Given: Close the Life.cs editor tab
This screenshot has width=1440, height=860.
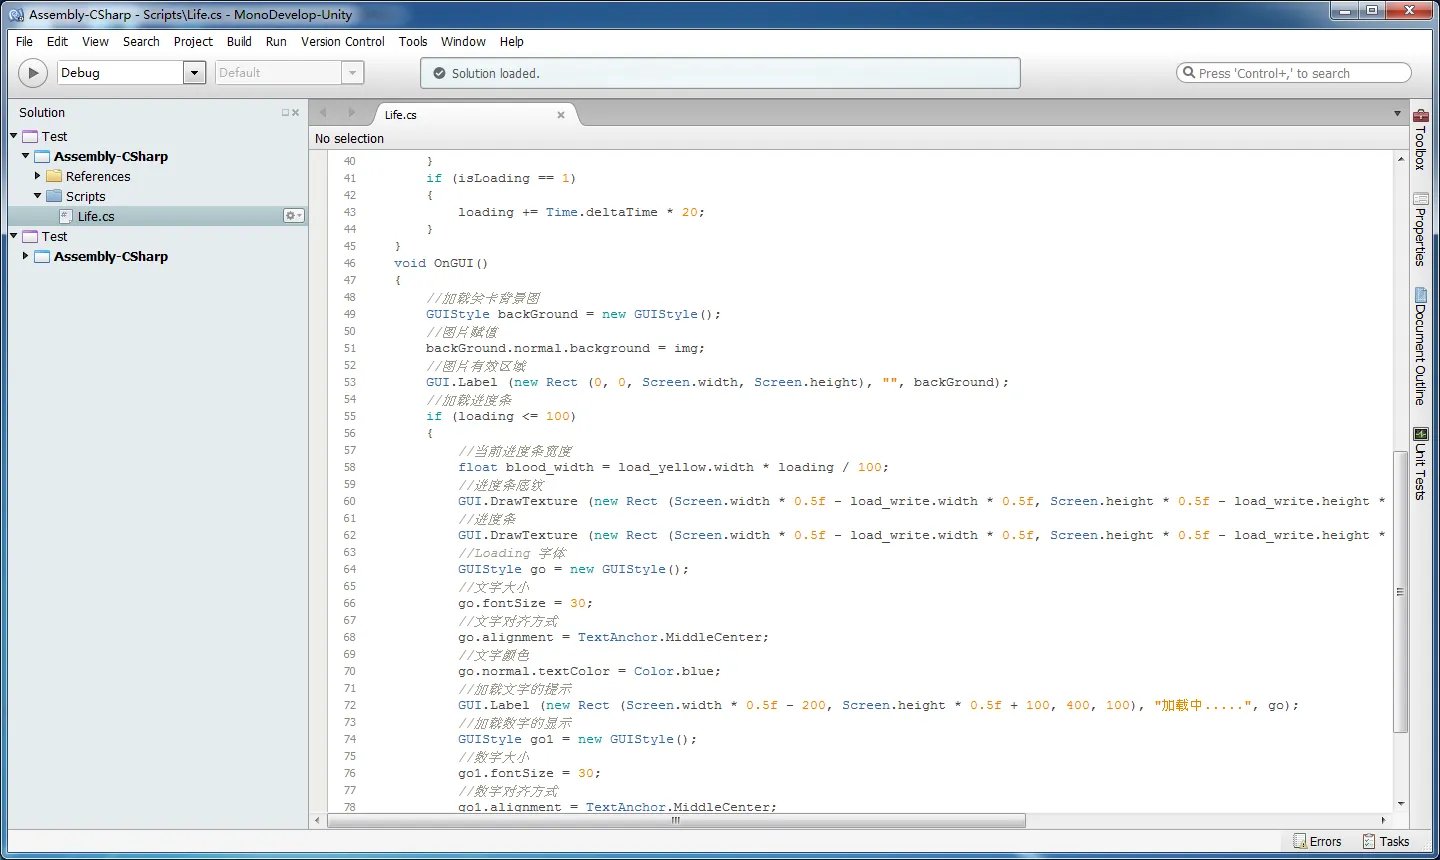Looking at the screenshot, I should (x=561, y=115).
